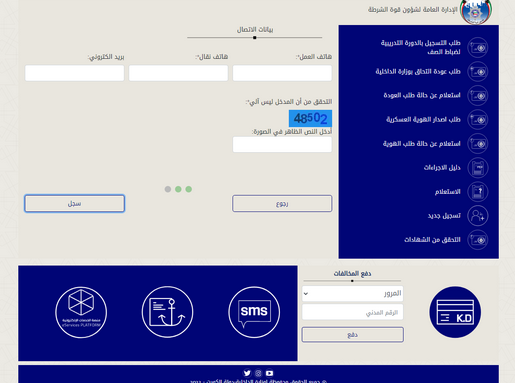Open the anchor ports service icon
Viewport: 515px width, 383px height.
tap(167, 312)
